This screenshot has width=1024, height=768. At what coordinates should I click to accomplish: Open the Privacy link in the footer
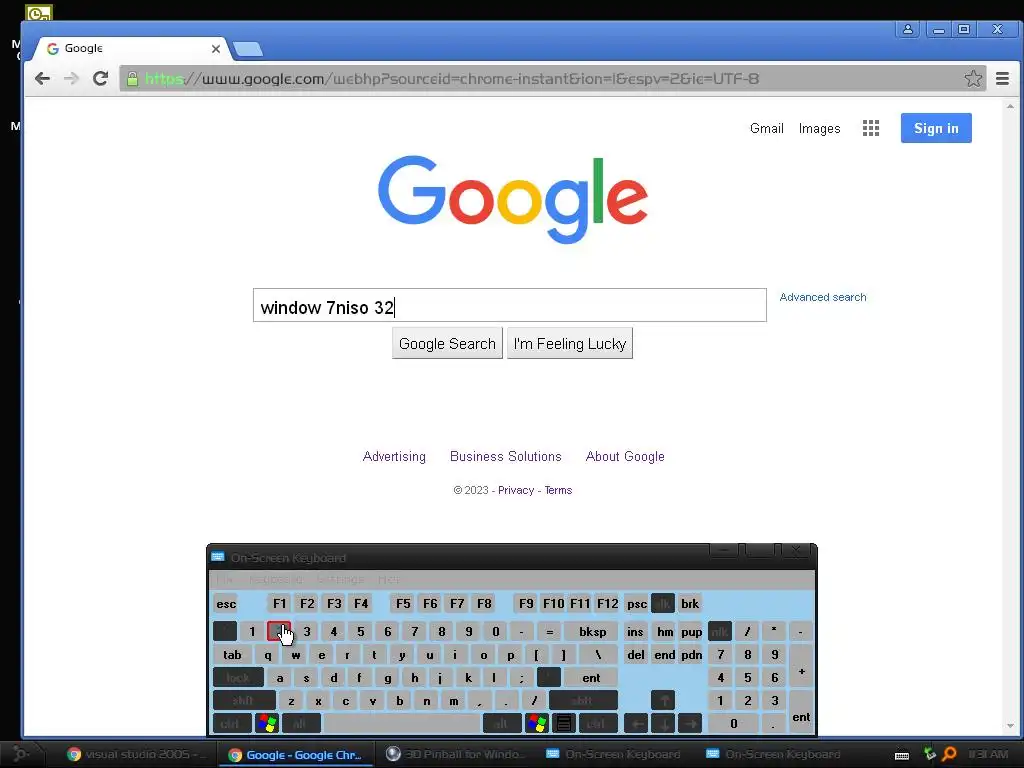[516, 490]
